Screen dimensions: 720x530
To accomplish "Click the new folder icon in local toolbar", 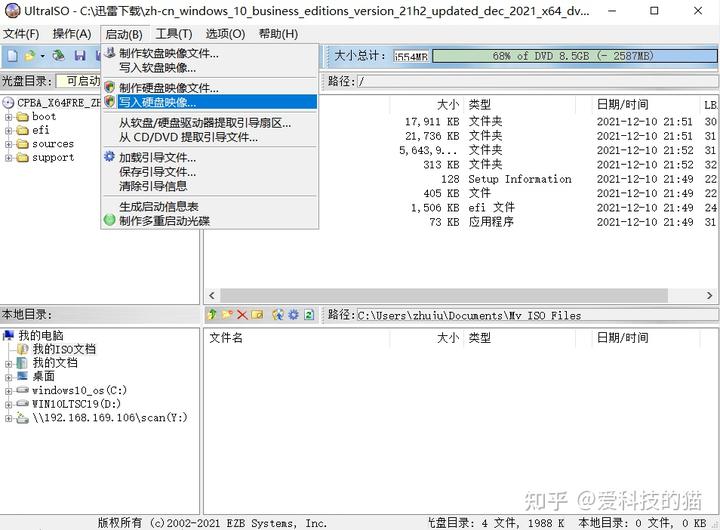I will pos(227,314).
